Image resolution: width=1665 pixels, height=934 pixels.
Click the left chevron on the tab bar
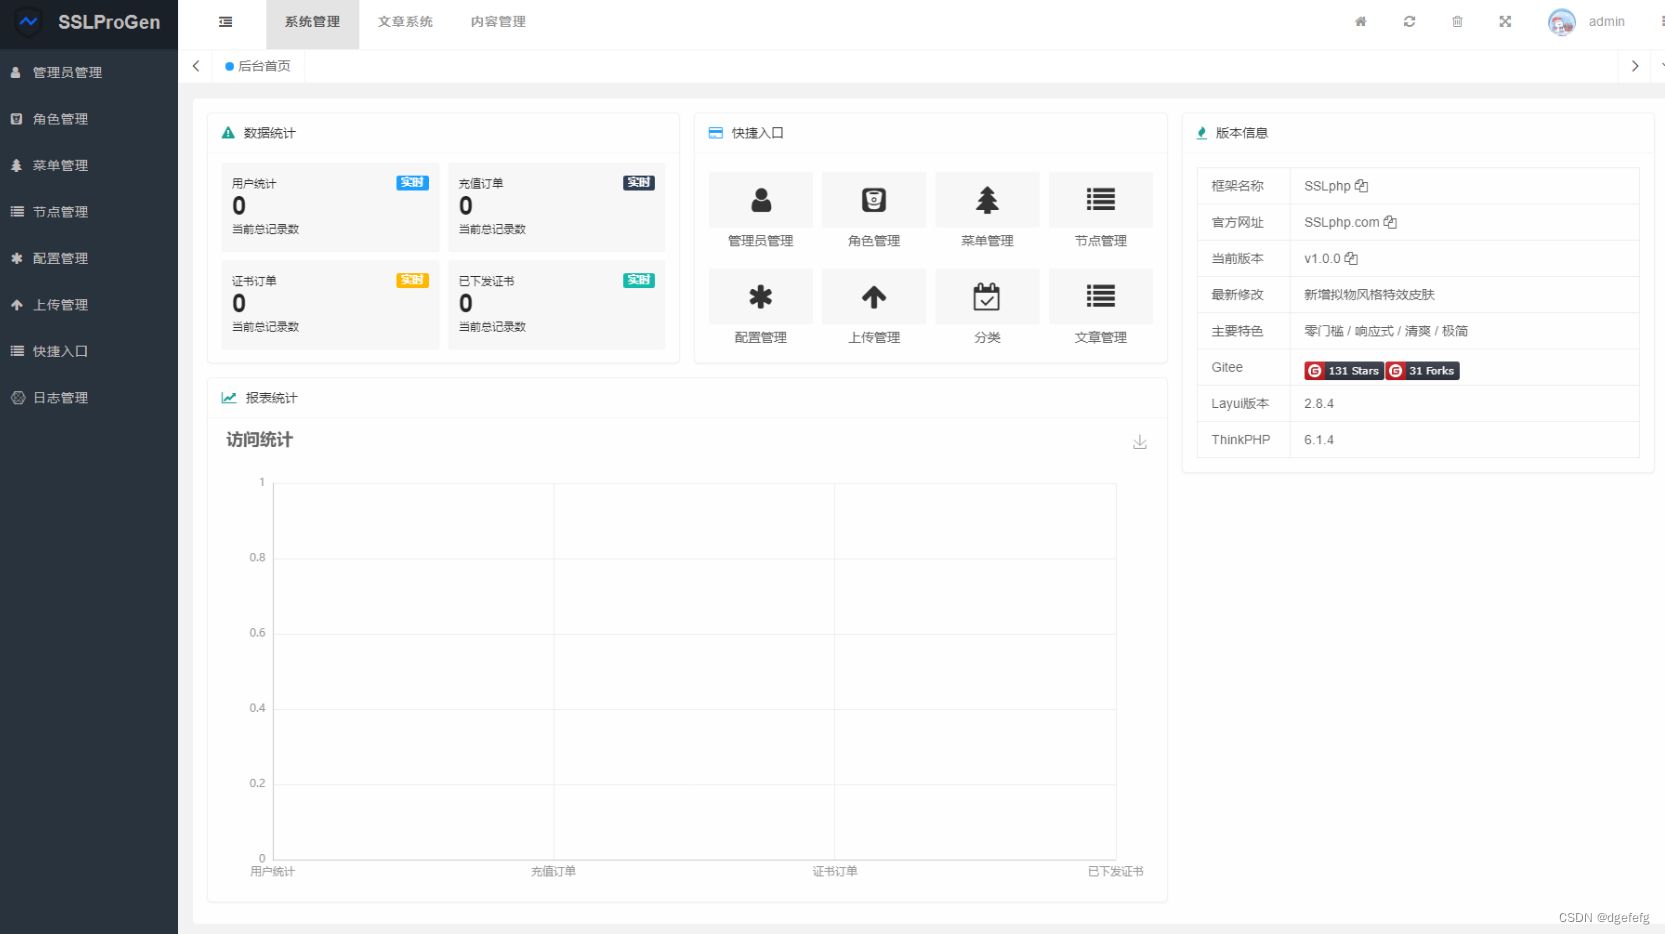point(196,66)
